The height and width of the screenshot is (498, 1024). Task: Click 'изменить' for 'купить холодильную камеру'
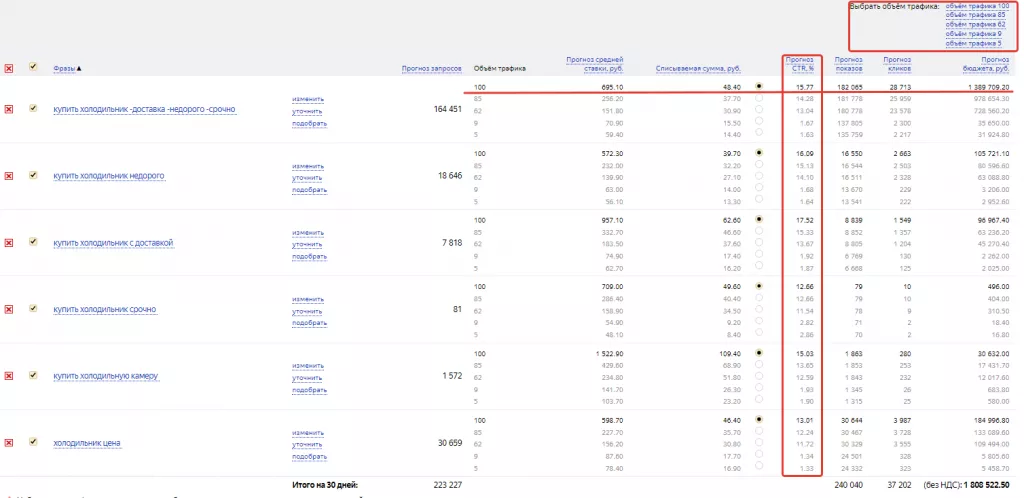[308, 366]
